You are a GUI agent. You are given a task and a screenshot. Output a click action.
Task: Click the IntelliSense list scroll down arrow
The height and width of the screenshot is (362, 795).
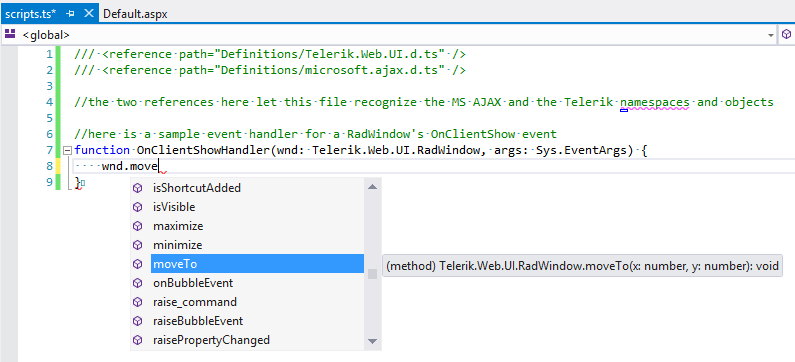click(373, 341)
